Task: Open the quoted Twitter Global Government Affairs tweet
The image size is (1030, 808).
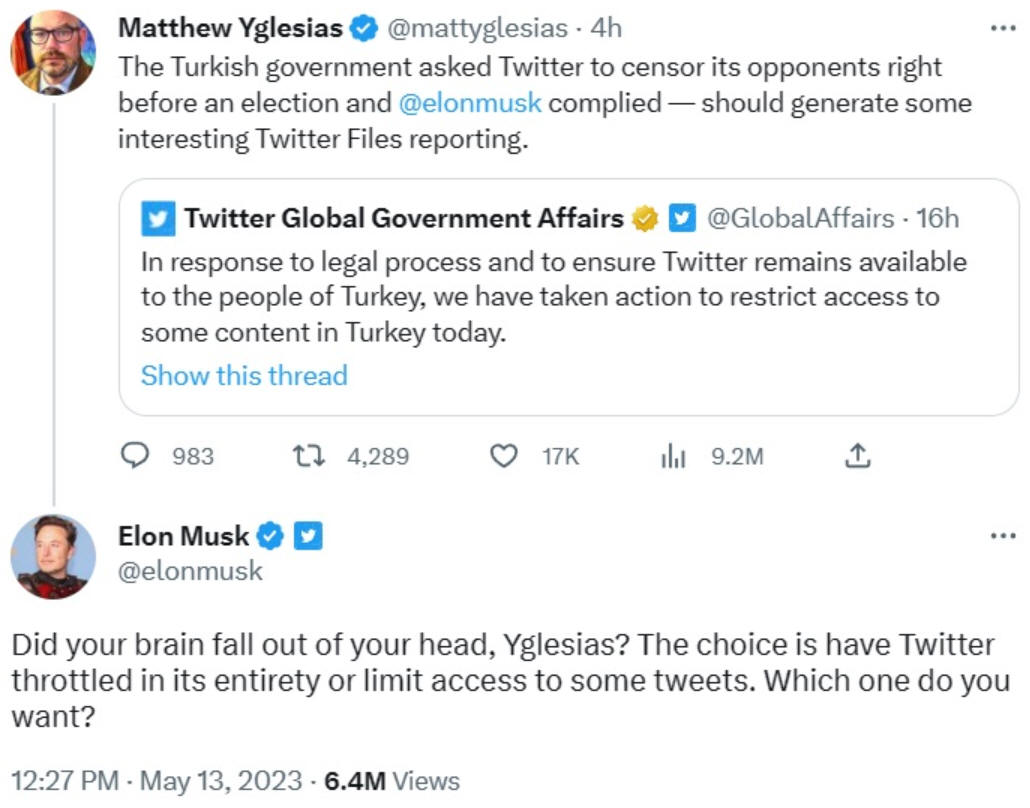Action: pyautogui.click(x=568, y=297)
